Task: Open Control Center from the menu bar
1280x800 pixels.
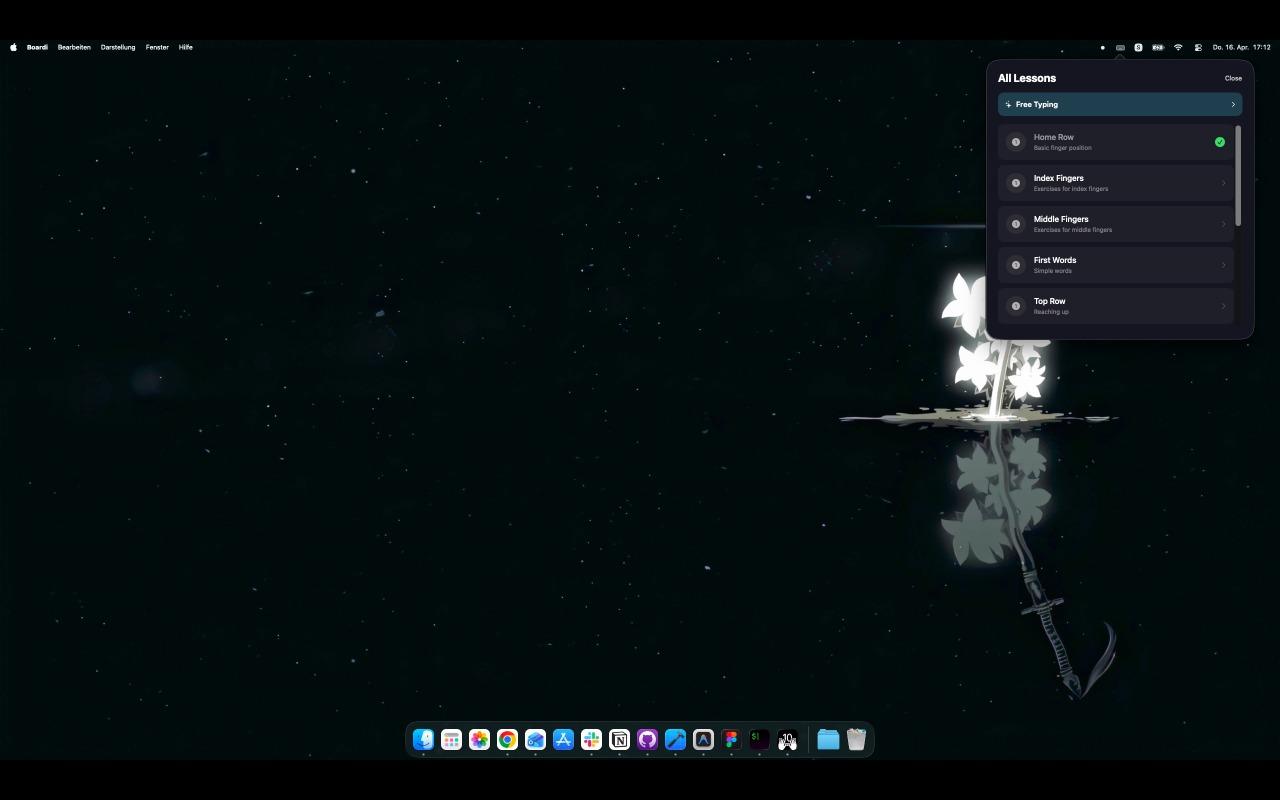Action: click(x=1198, y=47)
